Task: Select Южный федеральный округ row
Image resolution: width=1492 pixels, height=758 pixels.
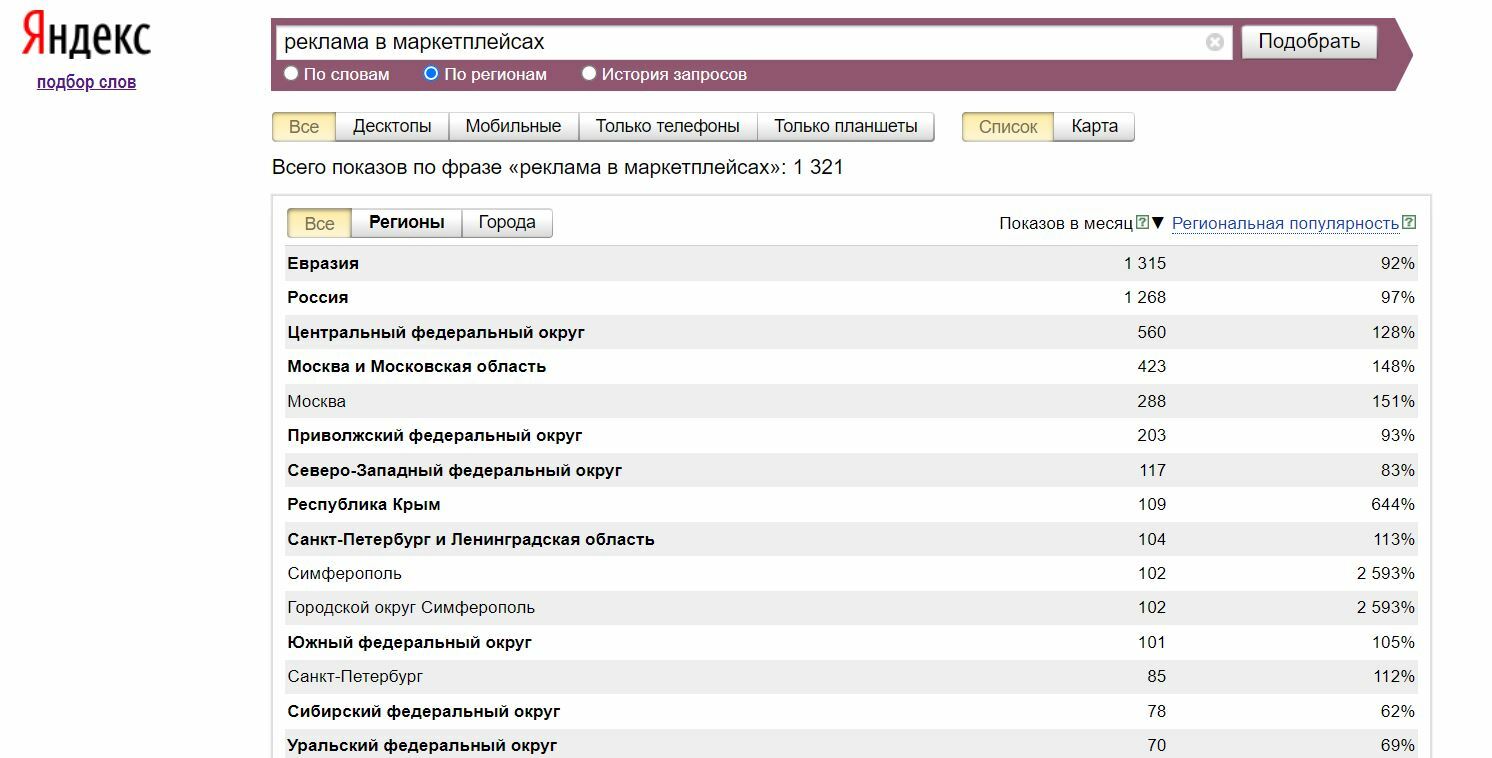Action: 851,643
